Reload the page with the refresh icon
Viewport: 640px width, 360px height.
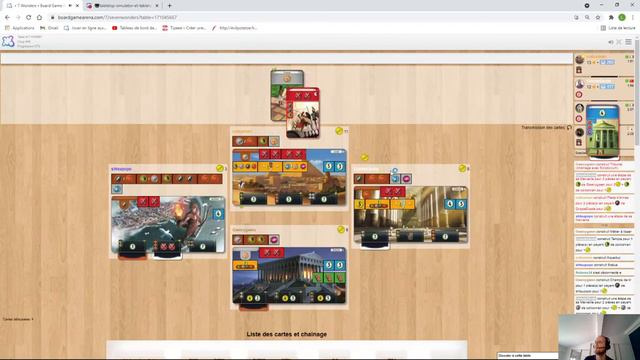pos(29,18)
